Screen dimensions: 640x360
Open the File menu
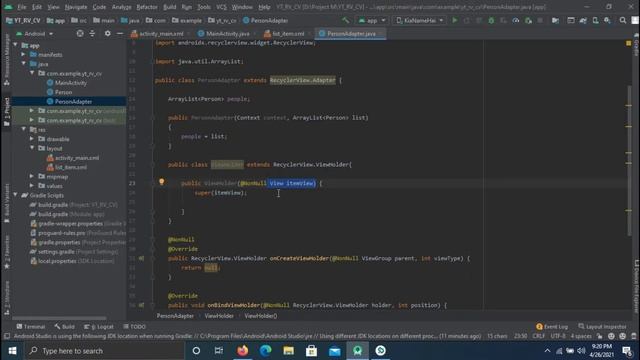(22, 7)
